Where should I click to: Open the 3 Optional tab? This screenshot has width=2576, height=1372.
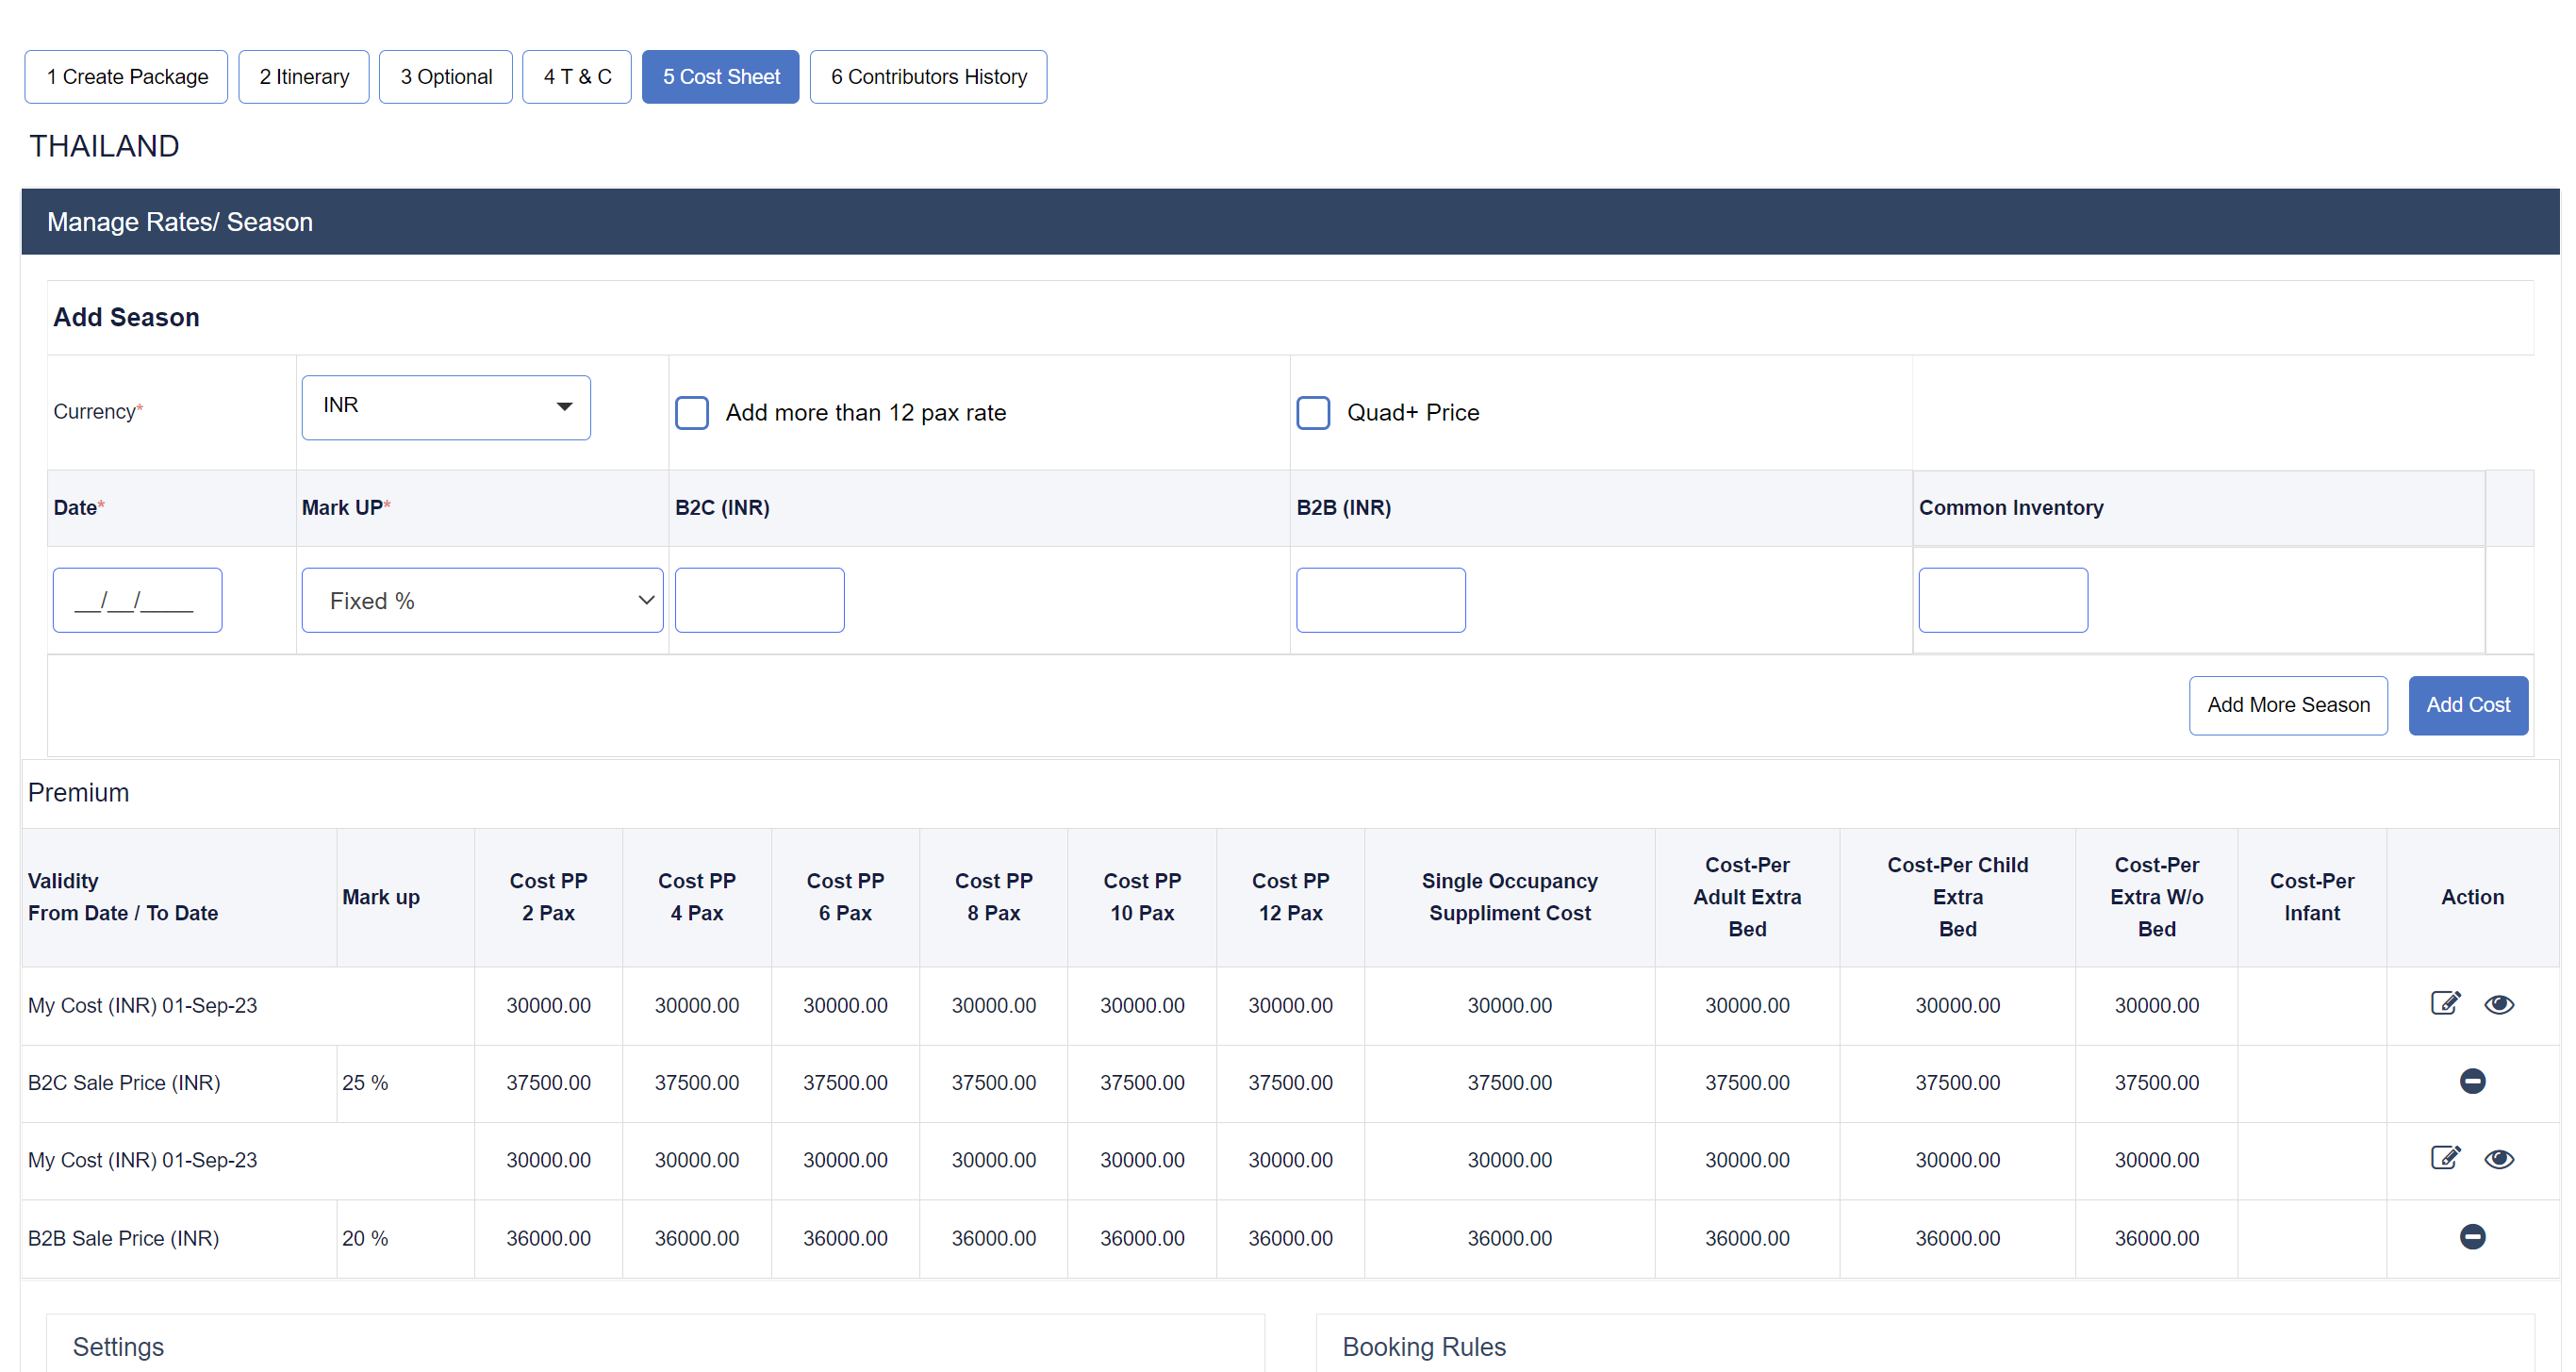click(x=446, y=77)
